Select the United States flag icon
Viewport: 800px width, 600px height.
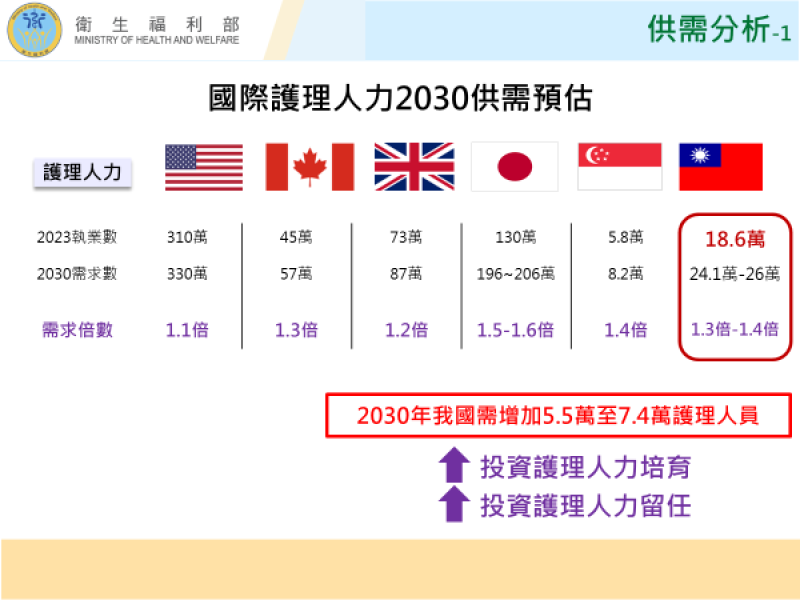point(203,166)
